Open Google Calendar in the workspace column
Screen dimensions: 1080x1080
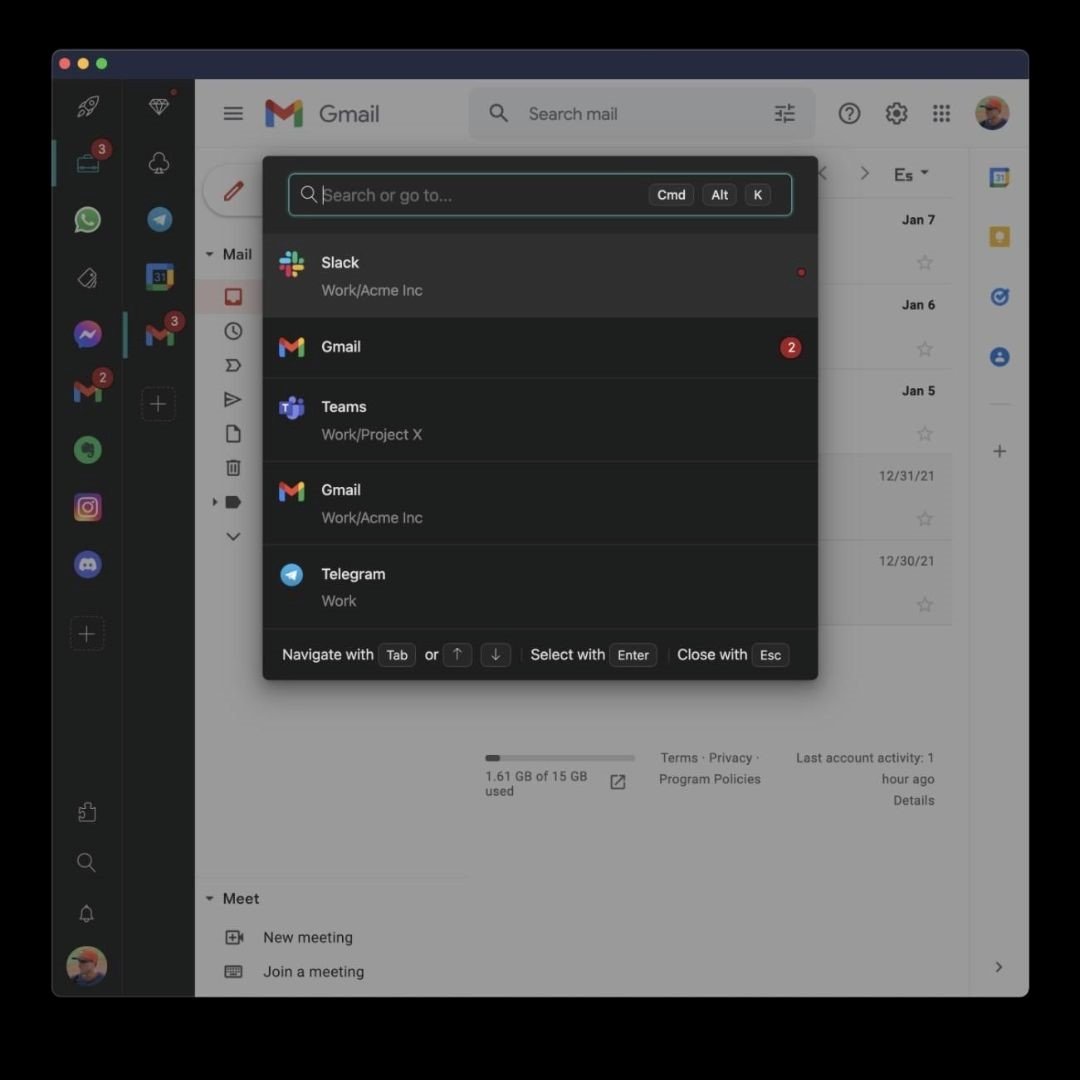click(x=159, y=277)
